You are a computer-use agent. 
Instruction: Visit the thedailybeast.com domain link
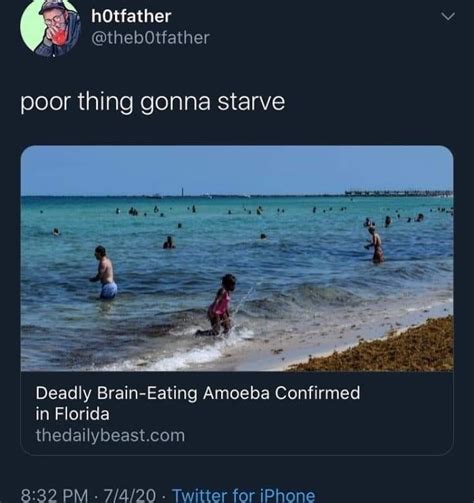point(110,435)
